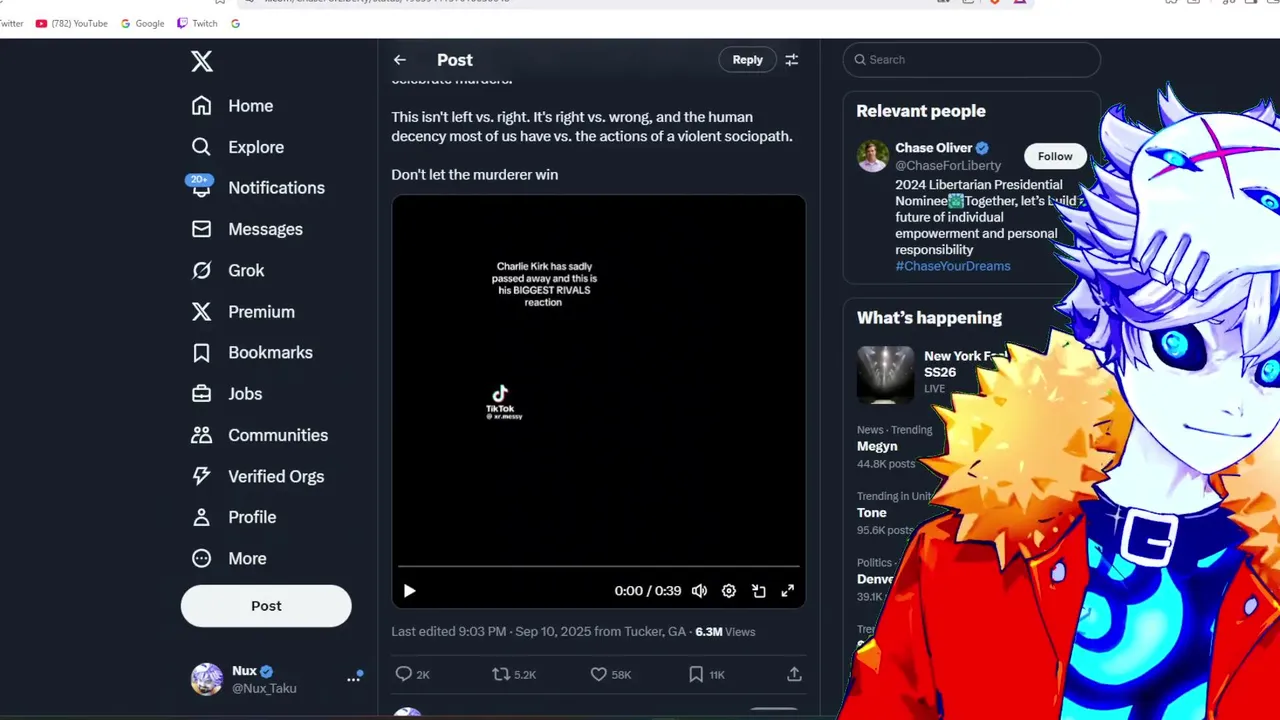Open Twitch bookmark in browser bar
Screen dimensions: 1280x720
(197, 23)
